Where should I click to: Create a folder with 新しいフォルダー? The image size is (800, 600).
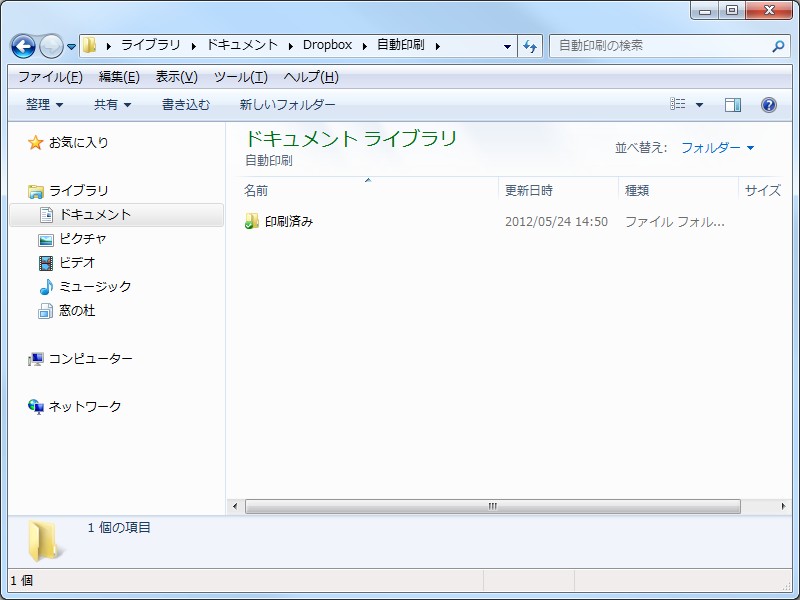(x=288, y=104)
